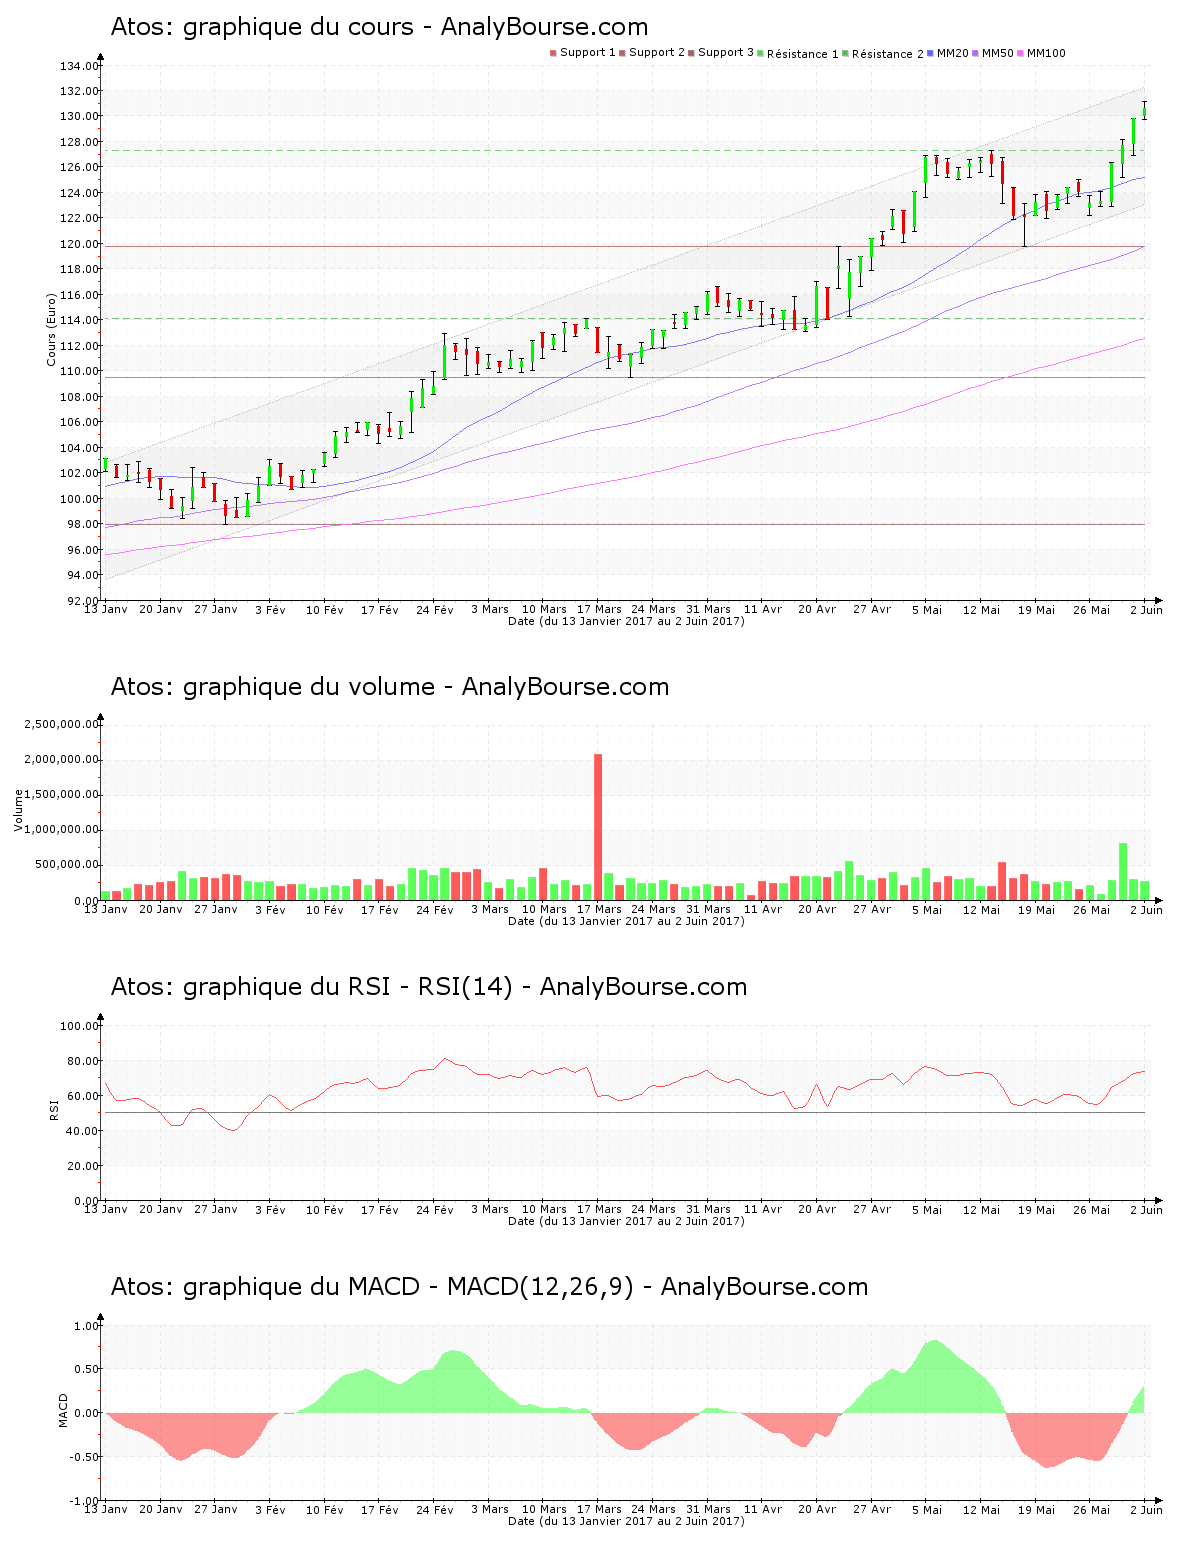Click the date range caption under the price chart
The height and width of the screenshot is (1550, 1200).
point(626,621)
